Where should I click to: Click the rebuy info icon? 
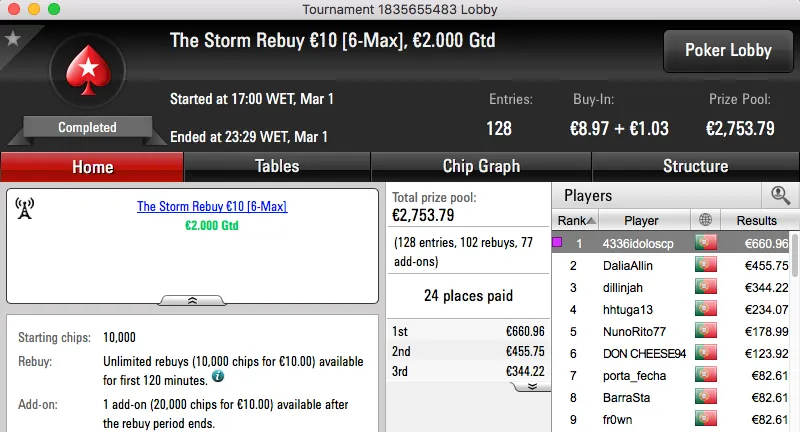tap(217, 378)
